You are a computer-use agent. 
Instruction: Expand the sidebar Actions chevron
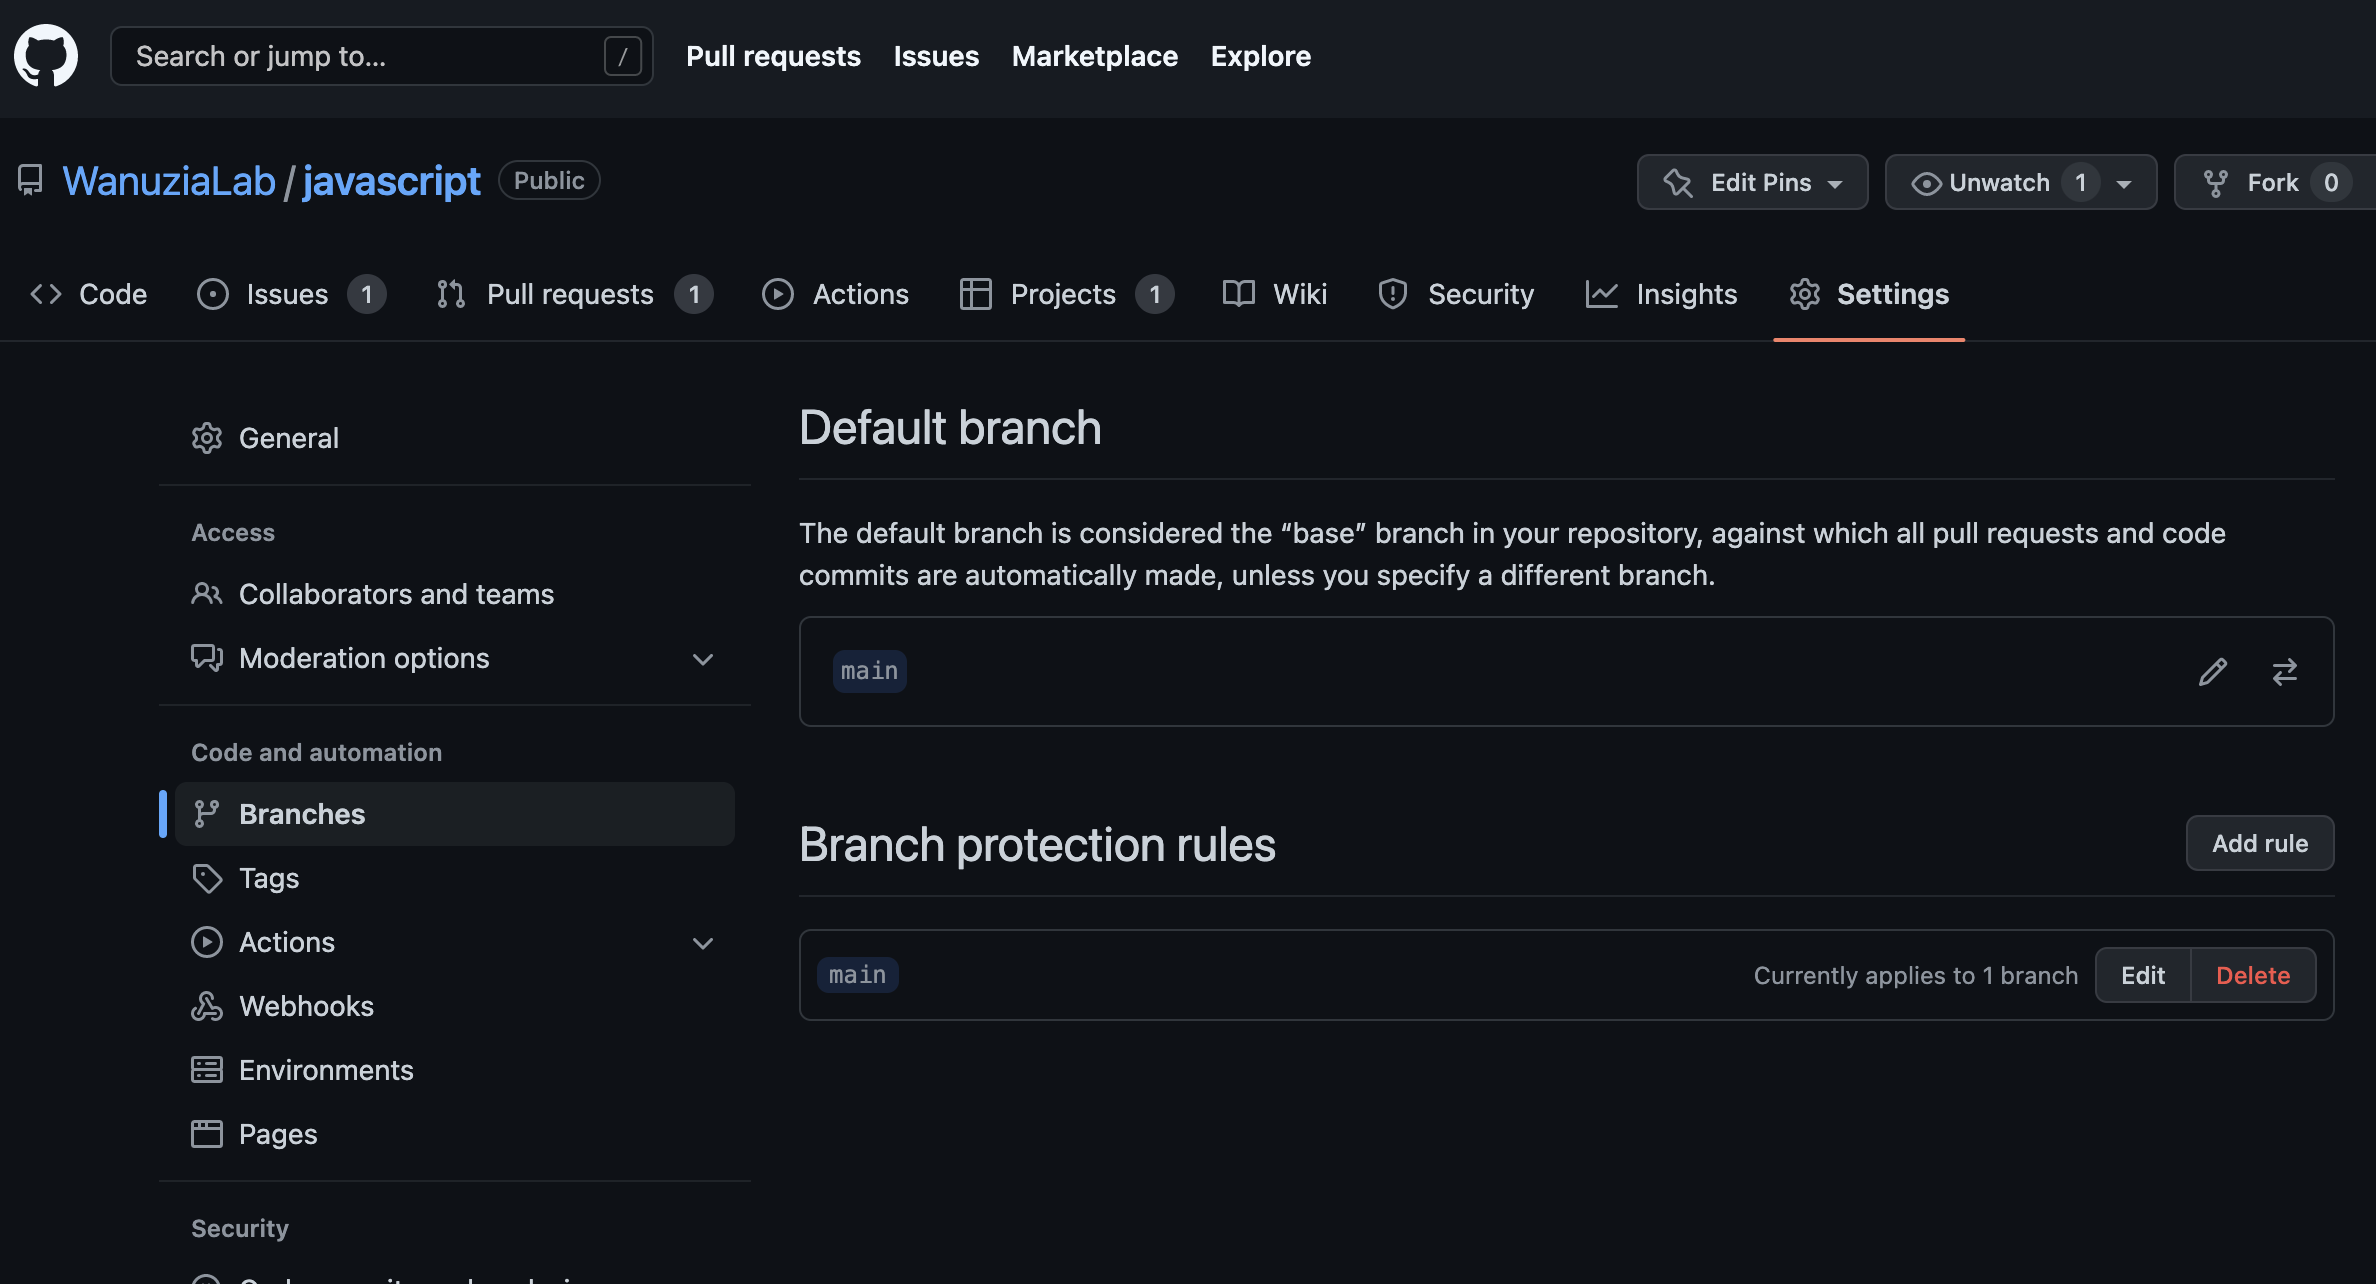703,943
